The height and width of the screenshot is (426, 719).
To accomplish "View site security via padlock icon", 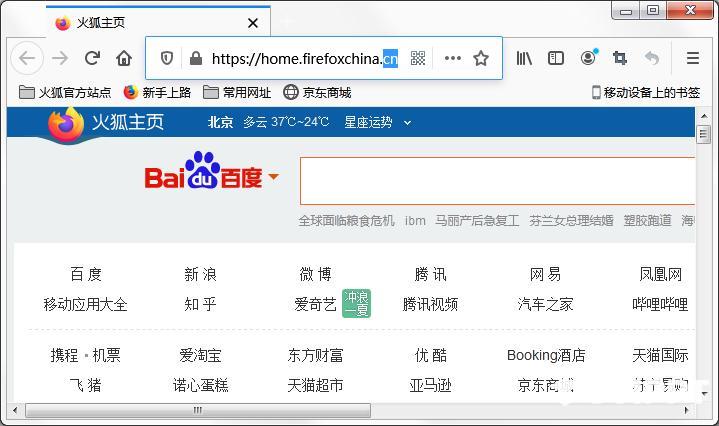I will click(196, 58).
